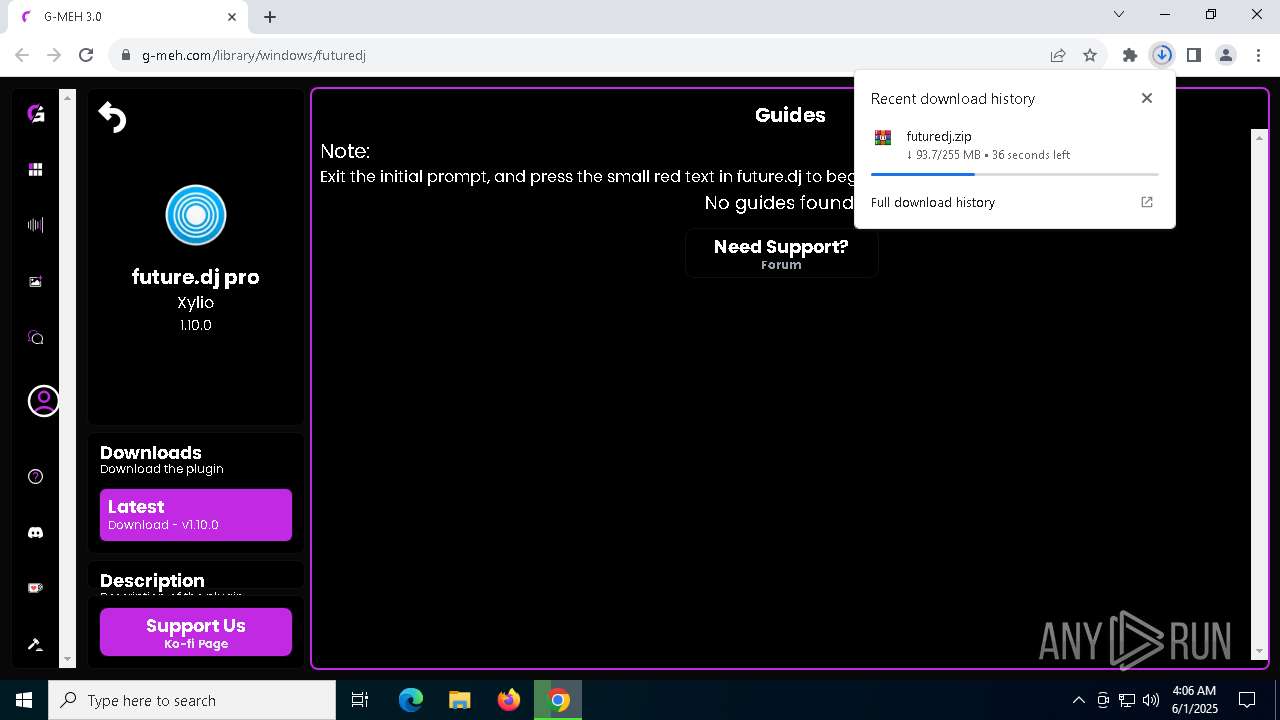This screenshot has width=1280, height=720.
Task: Open the grid library icon in sidebar
Action: [x=35, y=169]
